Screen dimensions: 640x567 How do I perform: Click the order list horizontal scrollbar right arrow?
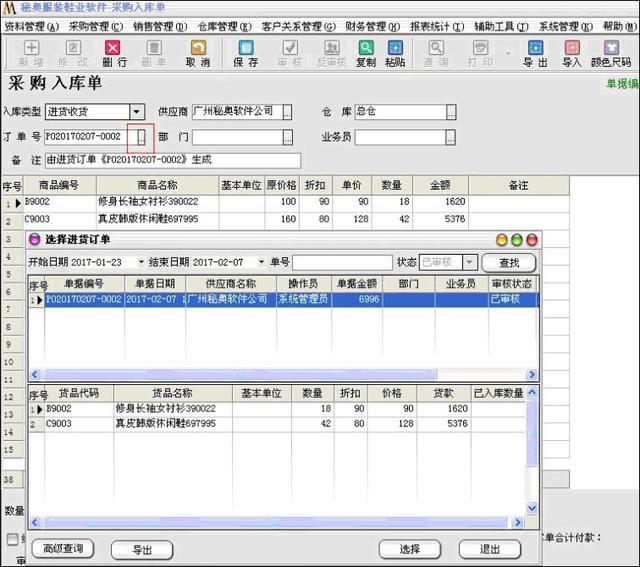click(531, 374)
